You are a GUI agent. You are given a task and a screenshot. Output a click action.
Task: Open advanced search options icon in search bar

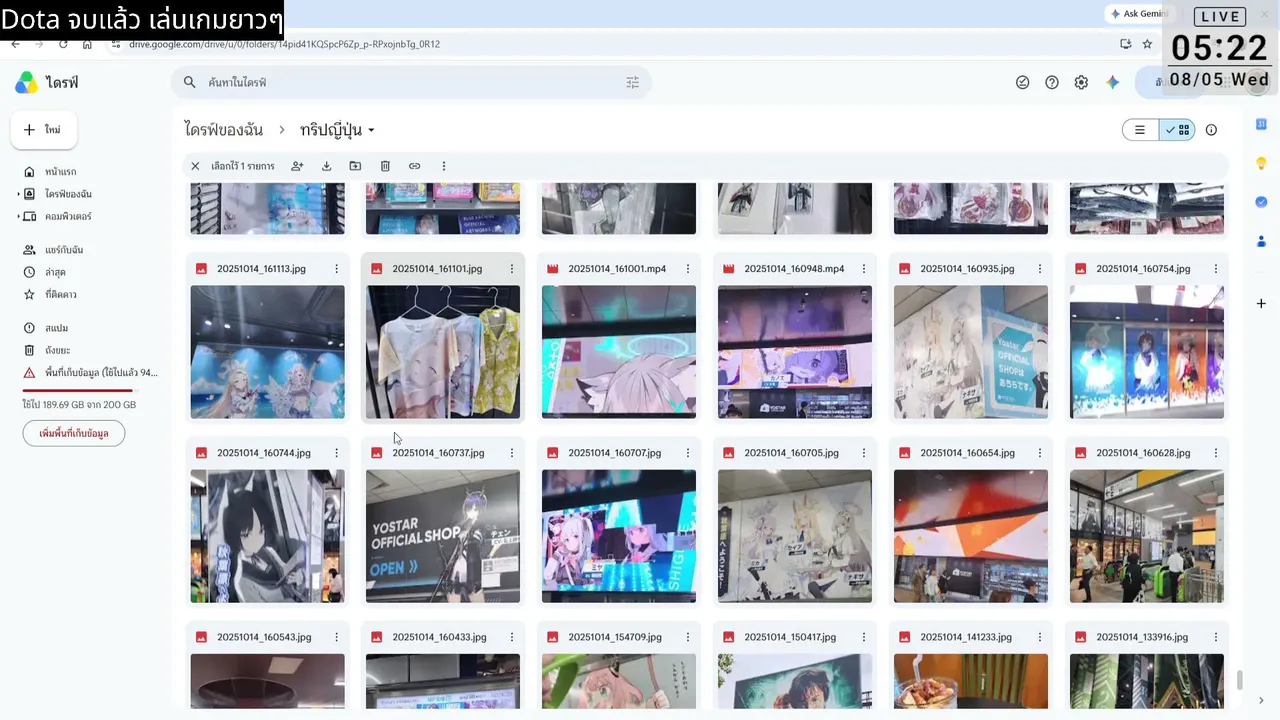(632, 83)
